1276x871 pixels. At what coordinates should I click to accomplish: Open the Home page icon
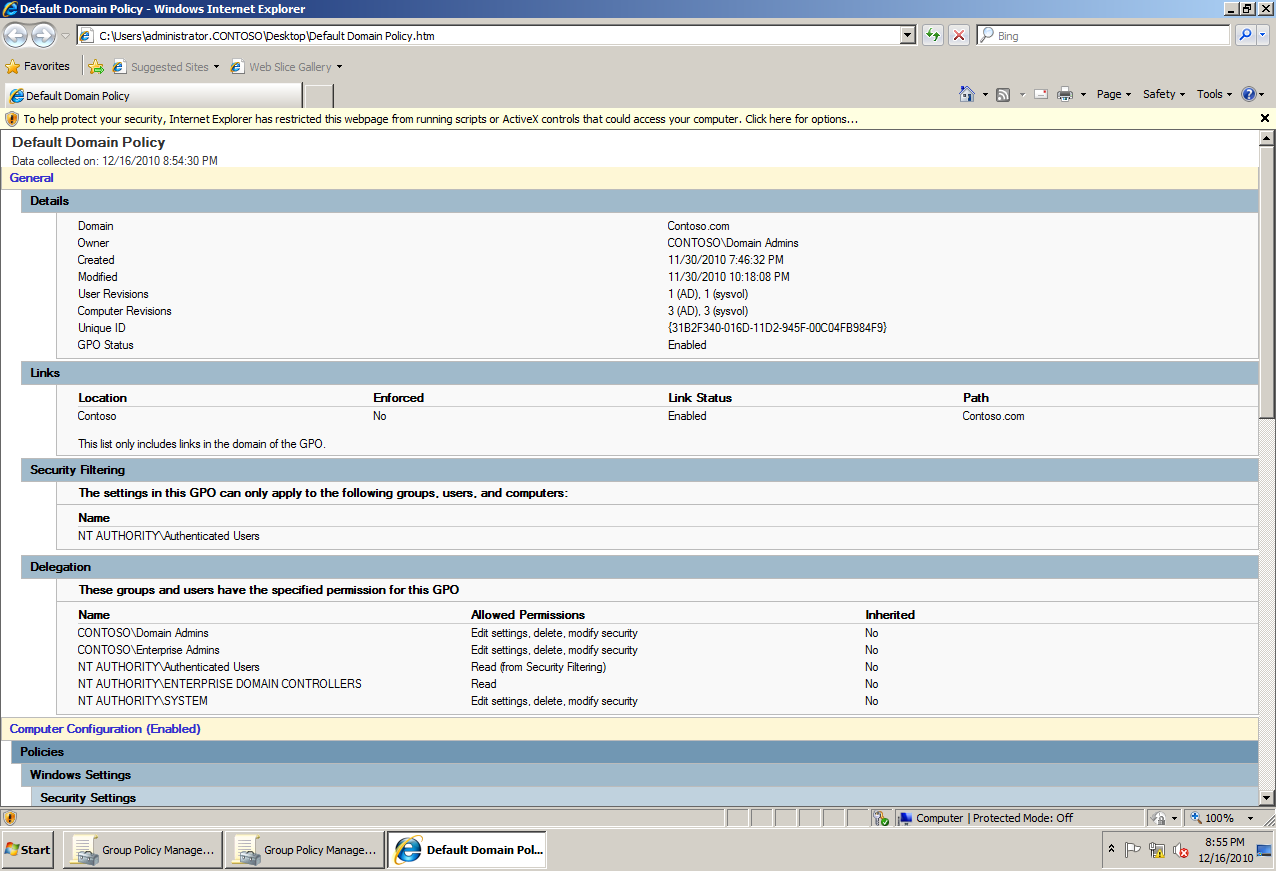[966, 93]
